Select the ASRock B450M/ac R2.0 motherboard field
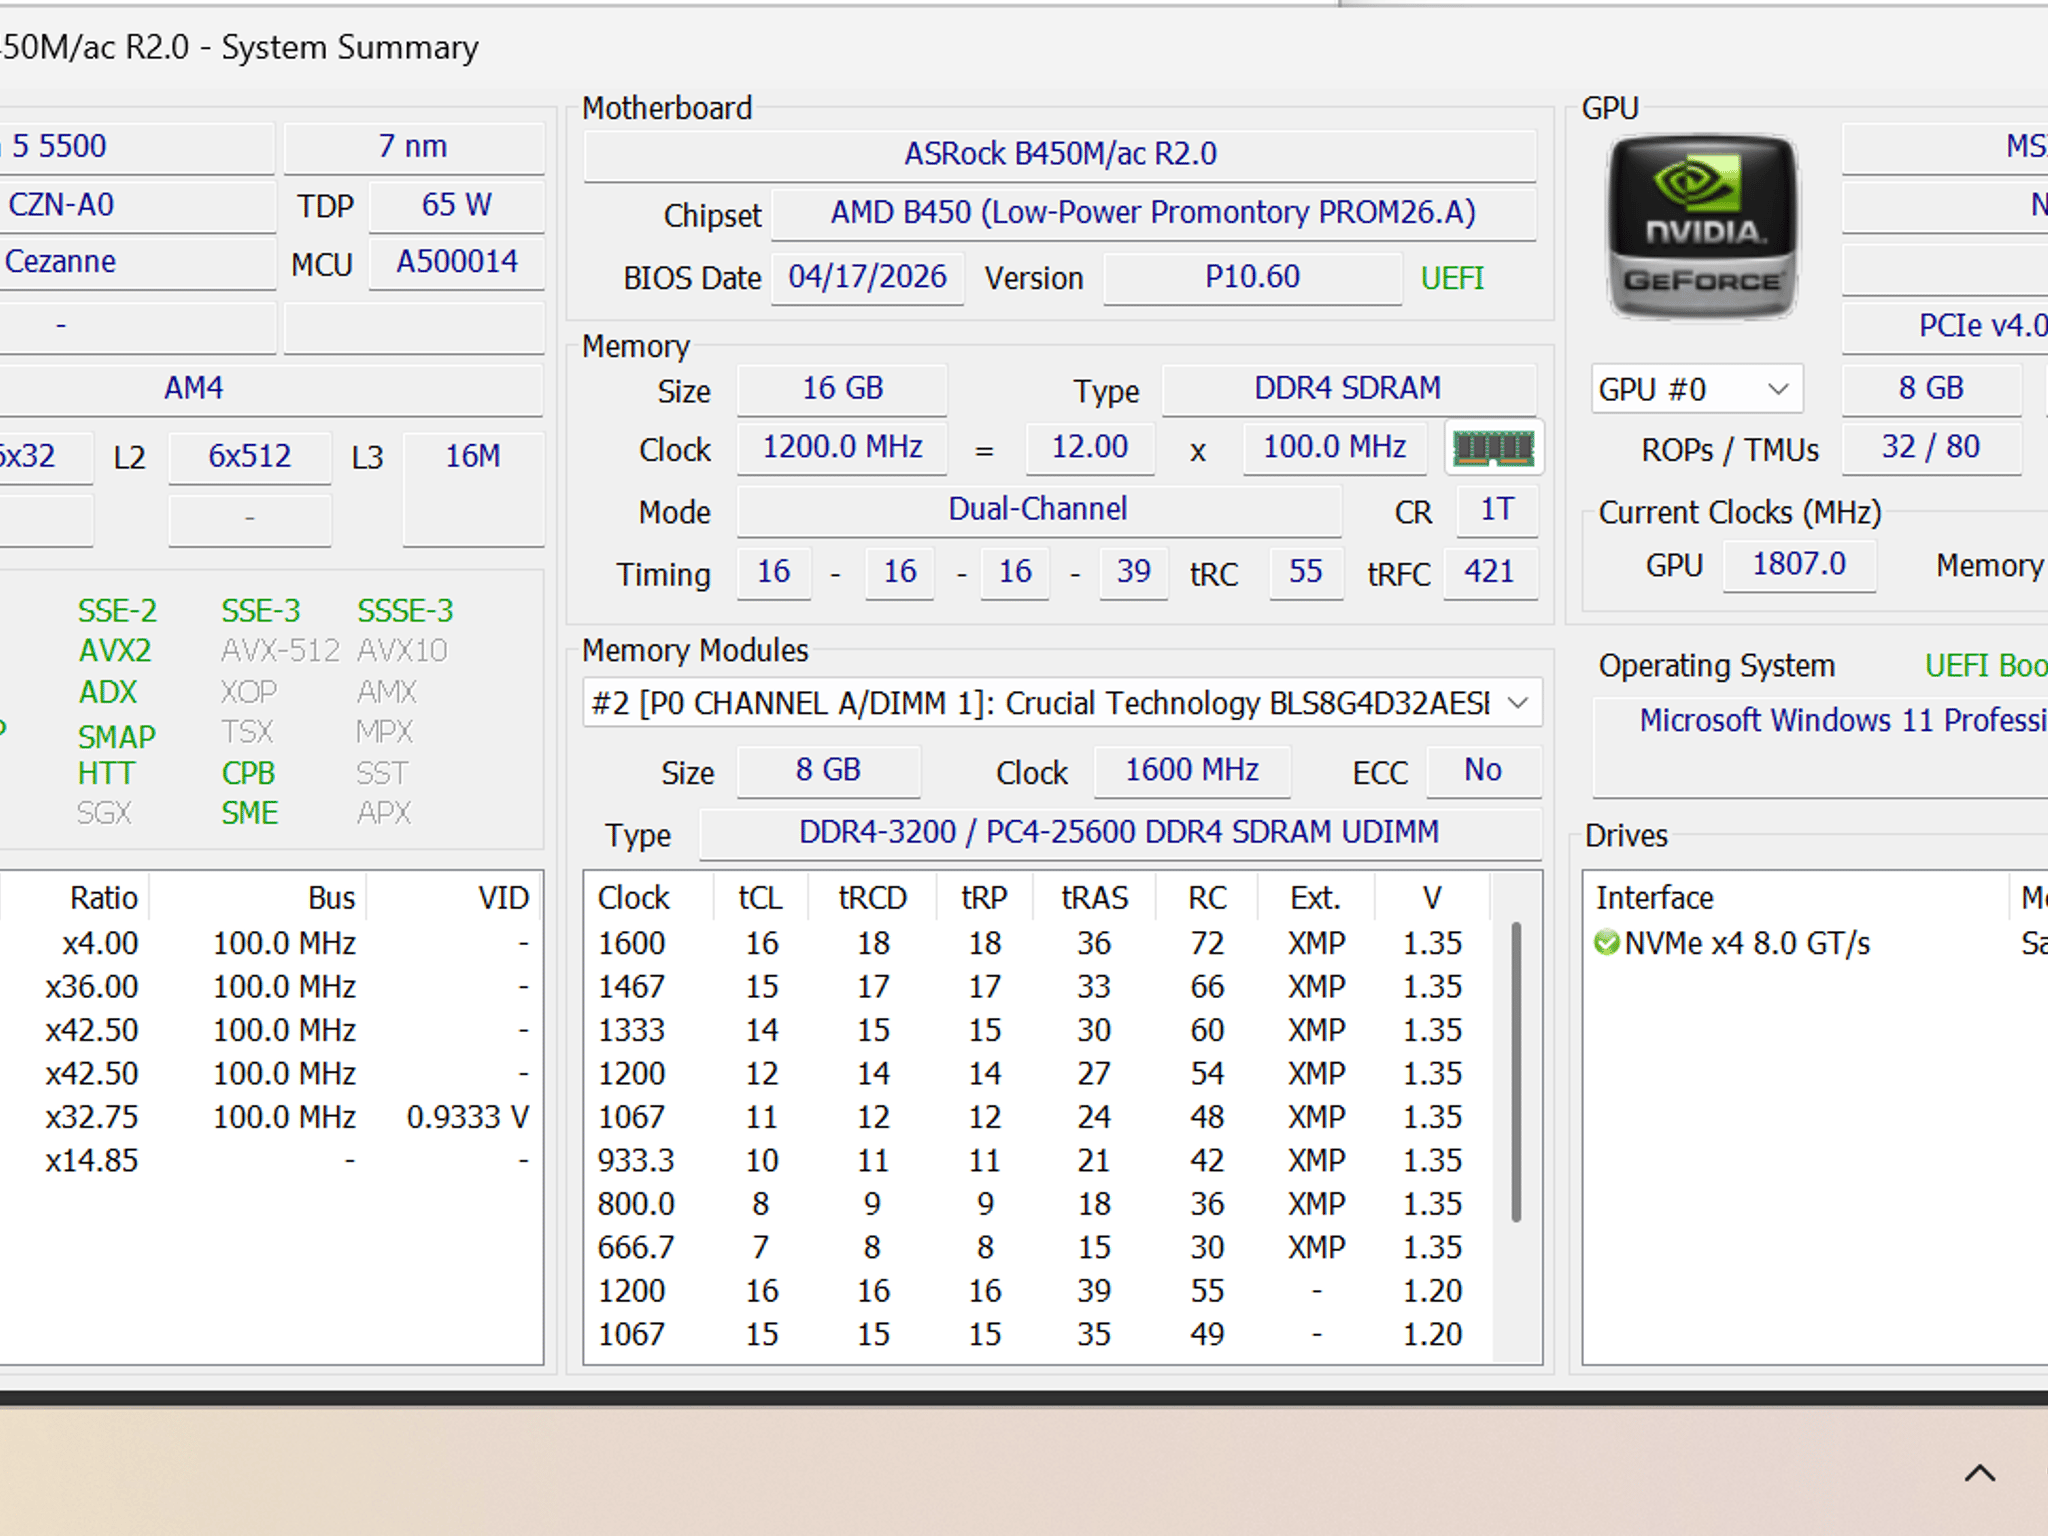Viewport: 2048px width, 1536px height. coord(1060,154)
